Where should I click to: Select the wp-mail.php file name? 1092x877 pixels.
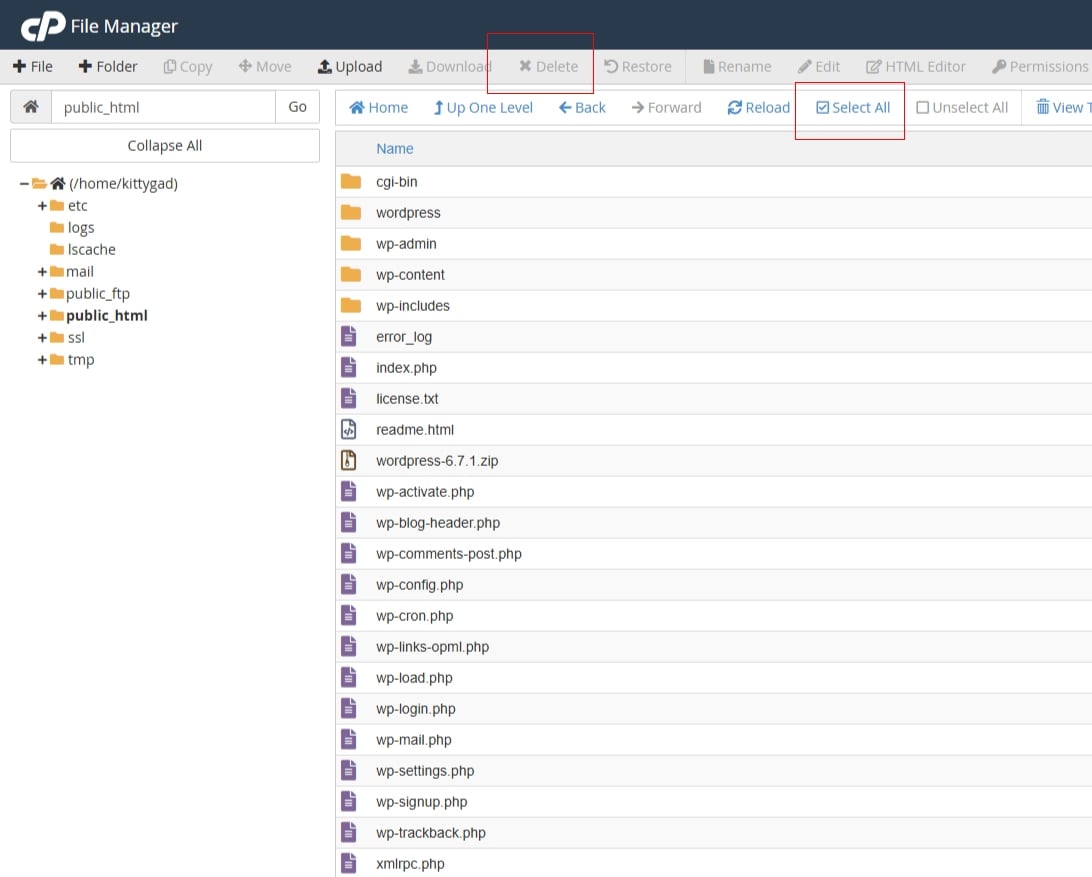(x=414, y=740)
